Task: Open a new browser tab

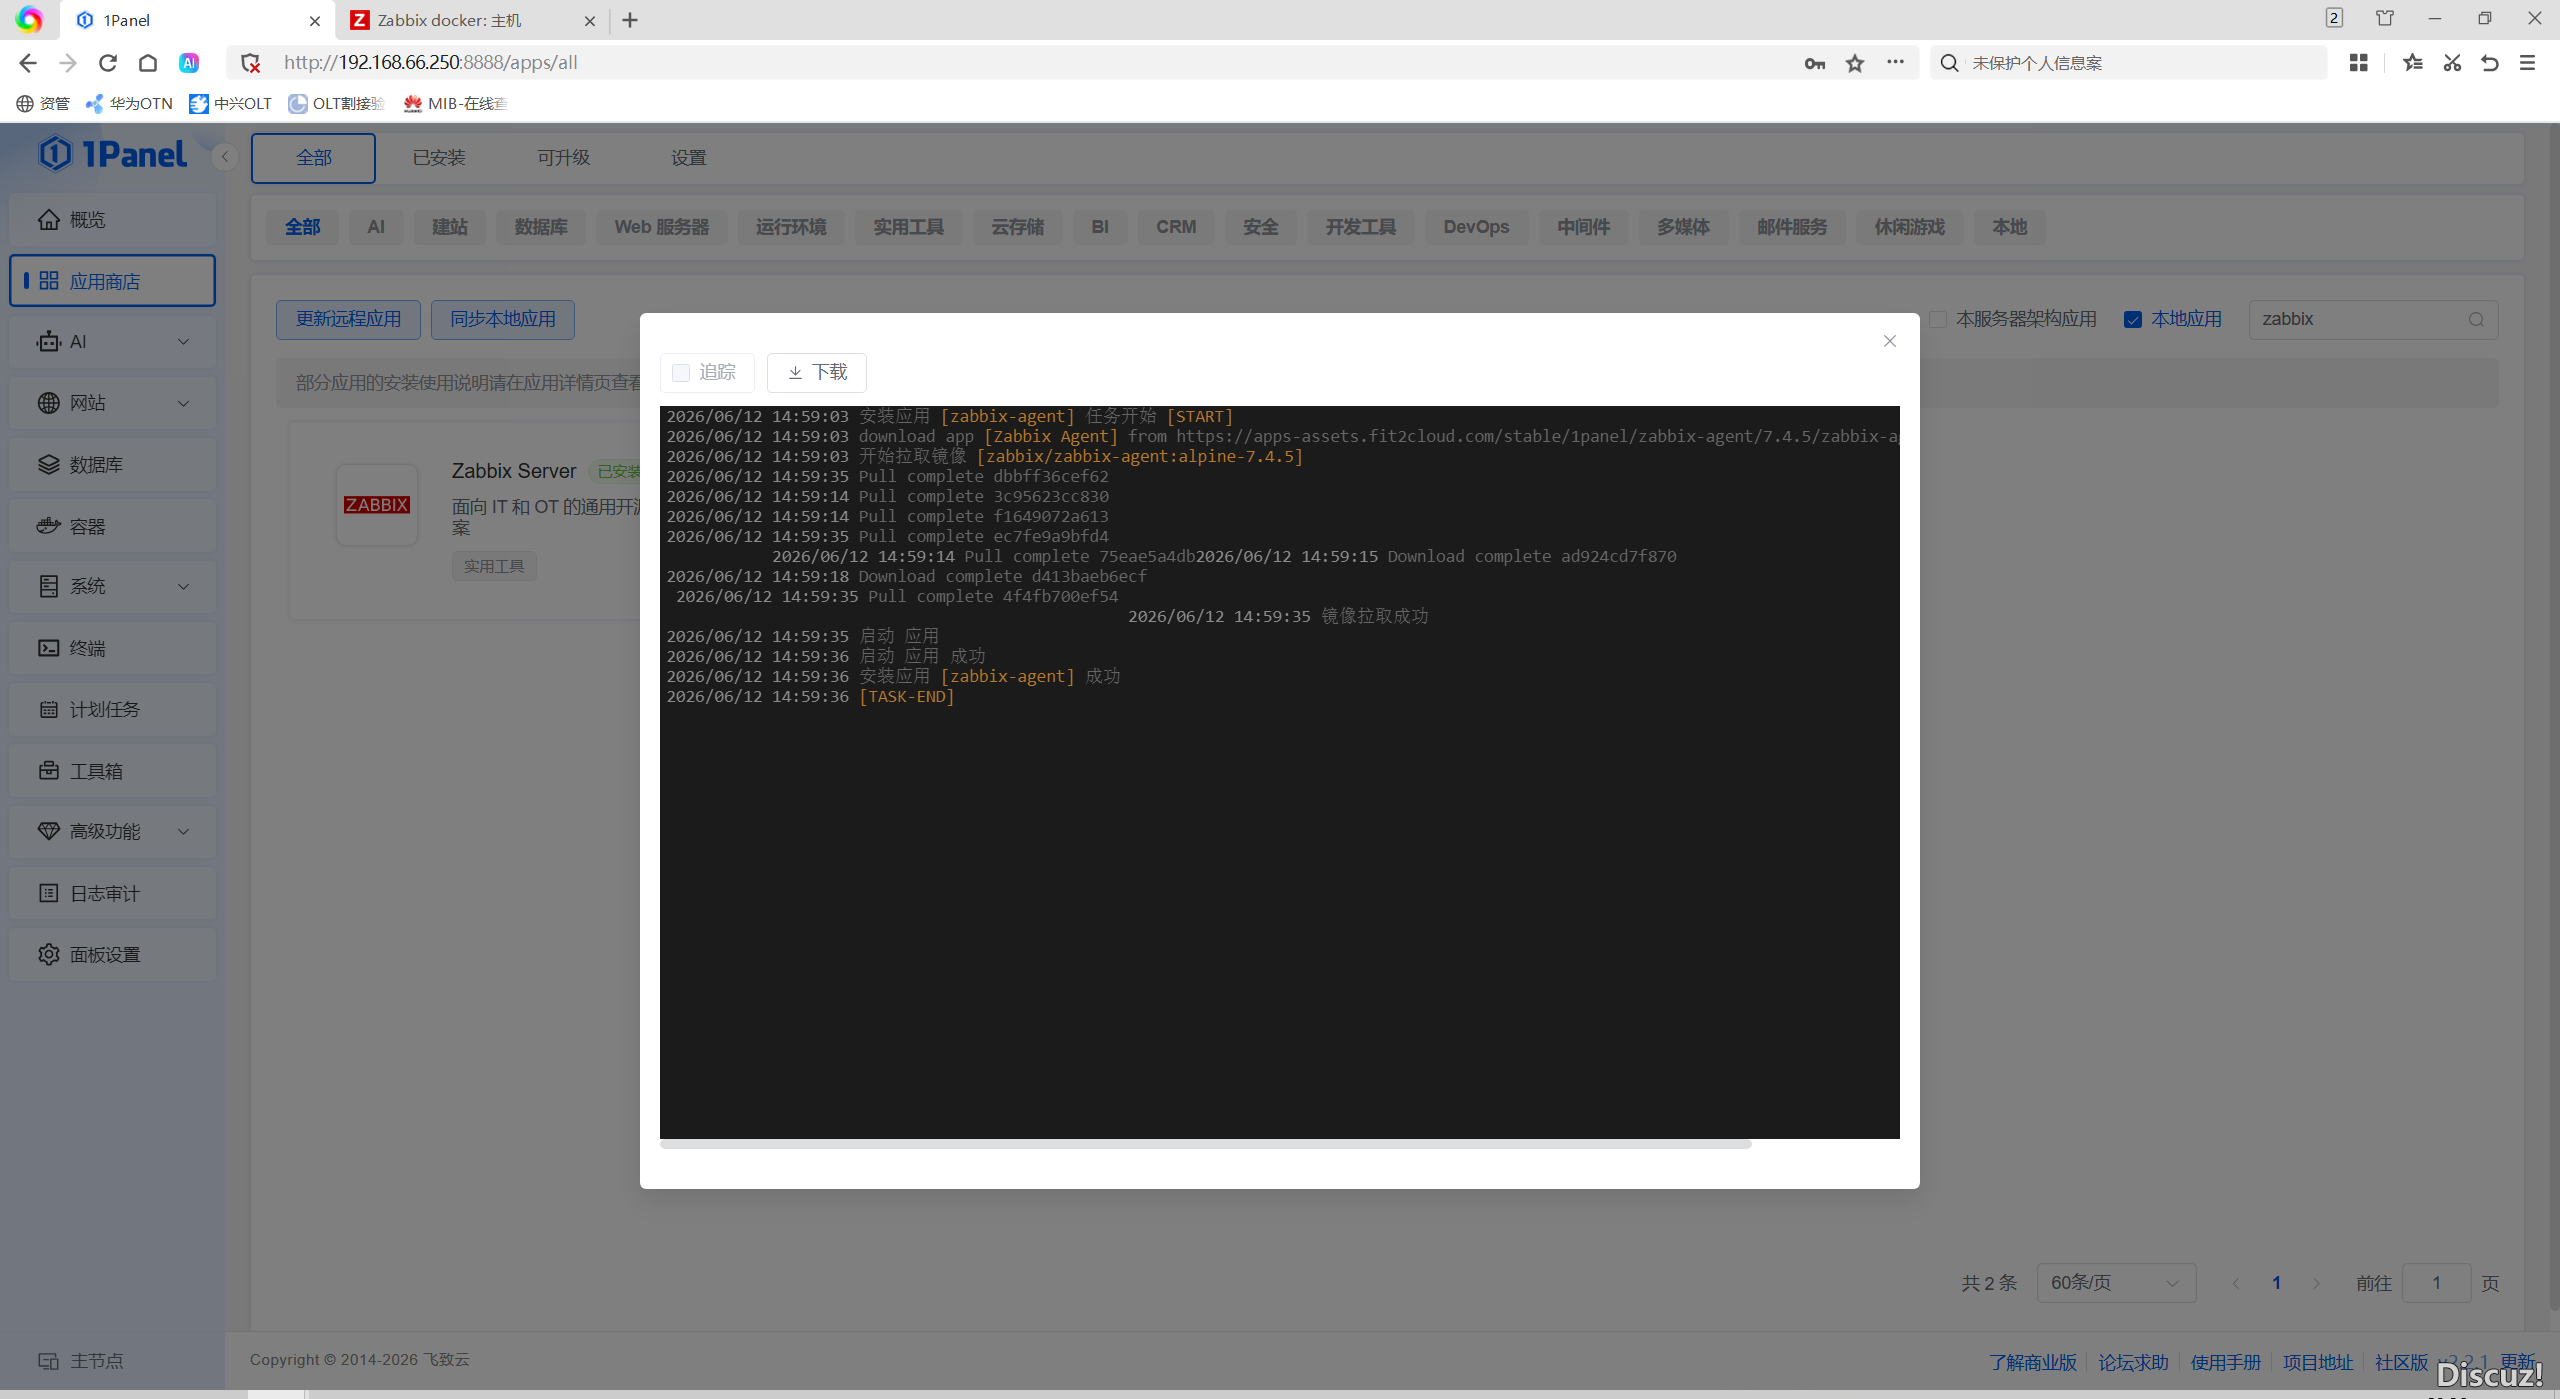Action: point(630,20)
